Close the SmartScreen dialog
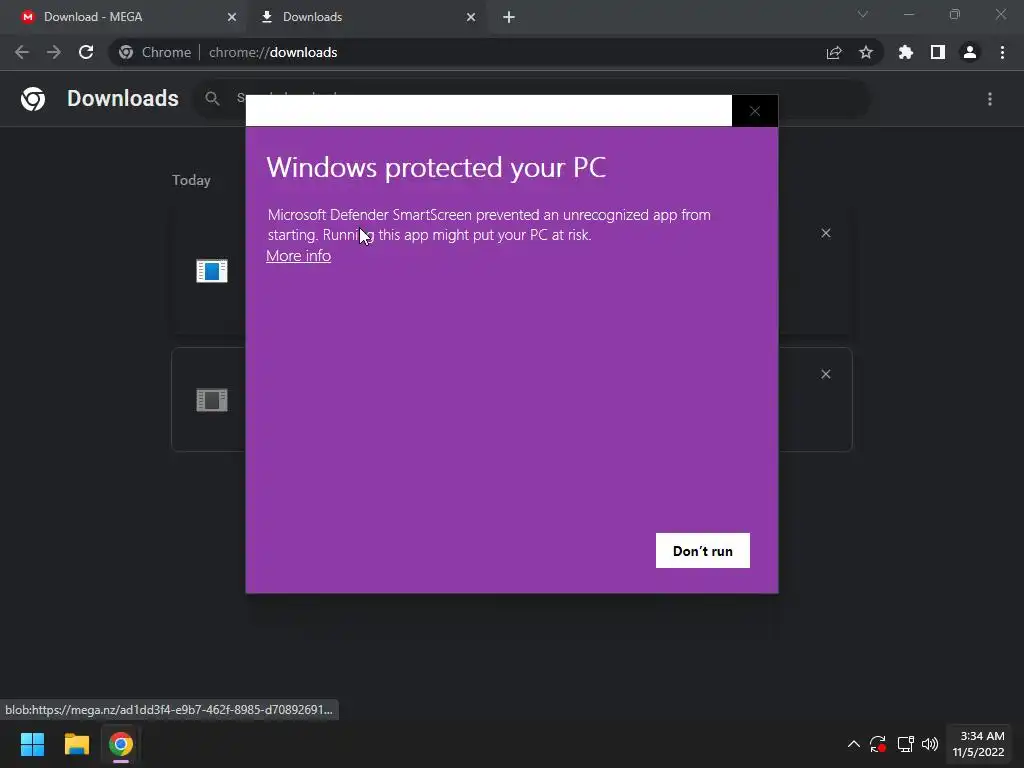Screen dimensions: 1024x768 (x=755, y=111)
